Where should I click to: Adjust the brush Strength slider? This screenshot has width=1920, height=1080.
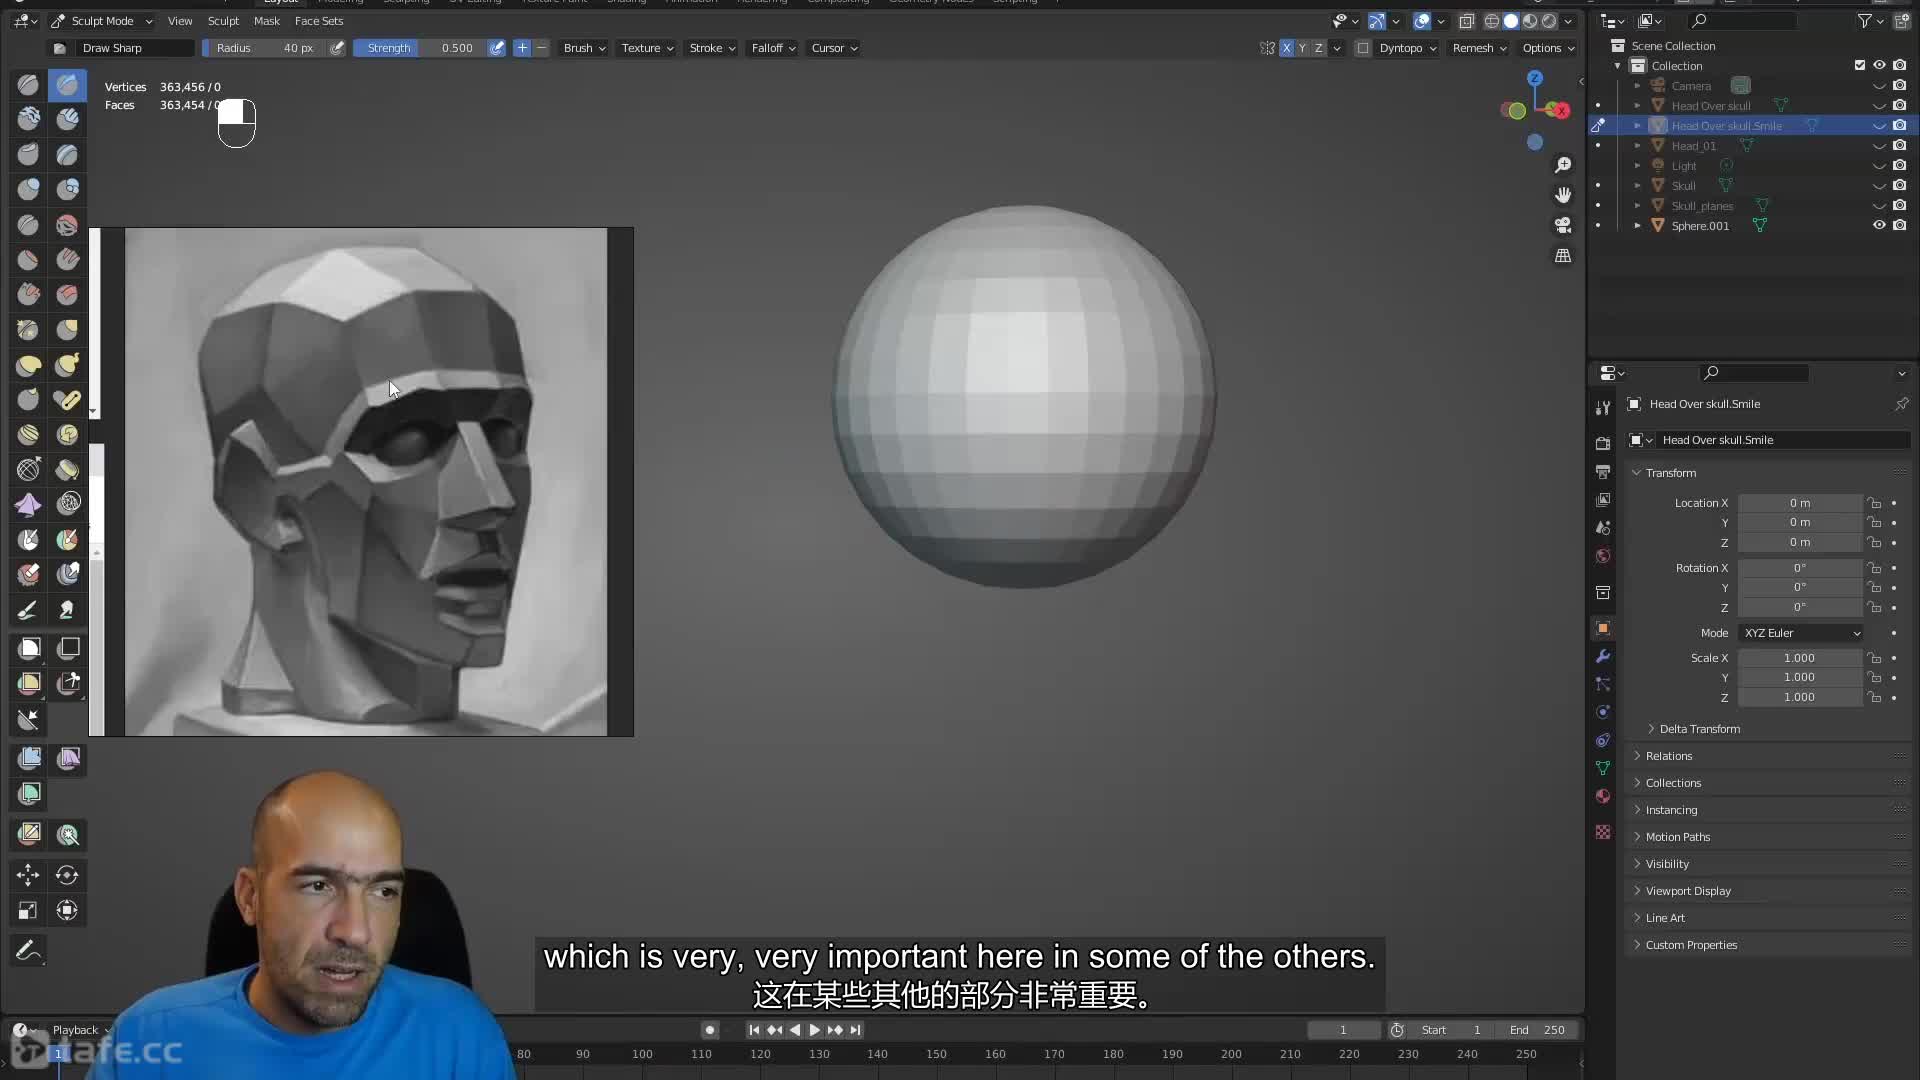click(x=420, y=48)
